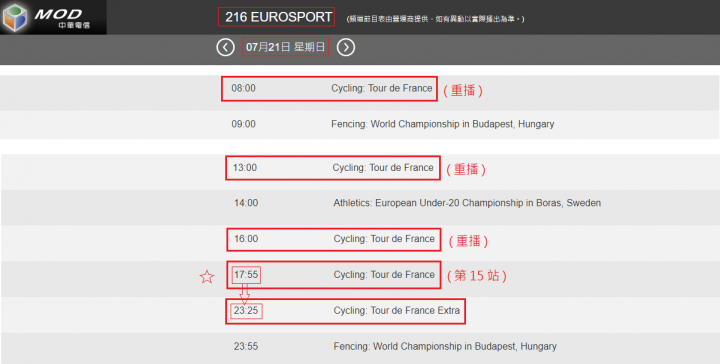This screenshot has height=364, width=720.
Task: Click the 17:55 time box
Action: click(x=246, y=275)
